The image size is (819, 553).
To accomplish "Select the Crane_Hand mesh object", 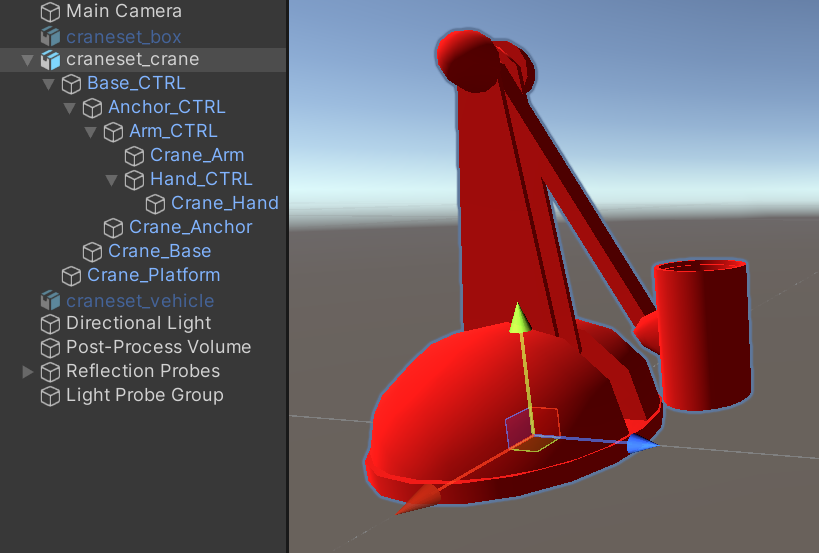I will pyautogui.click(x=225, y=203).
